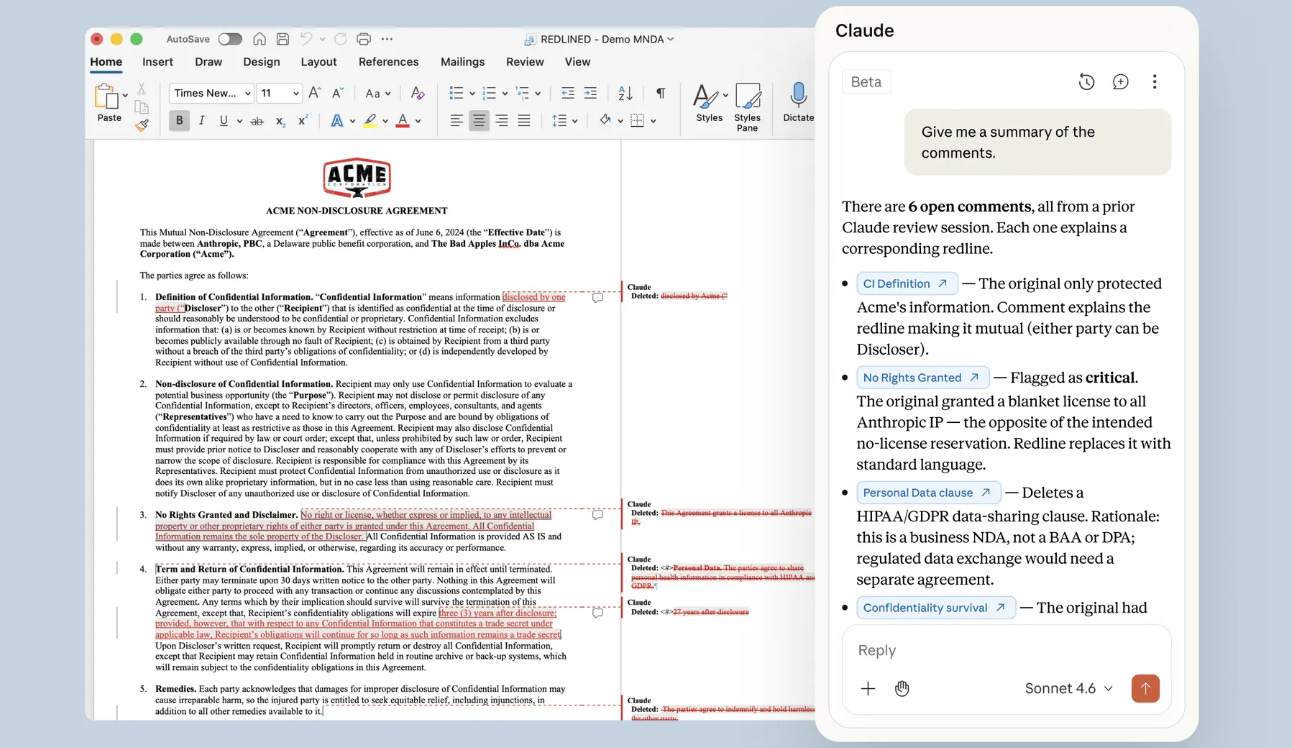Screen dimensions: 1292x748
Task: Open the No Rights Granted comment link
Action: 923,377
